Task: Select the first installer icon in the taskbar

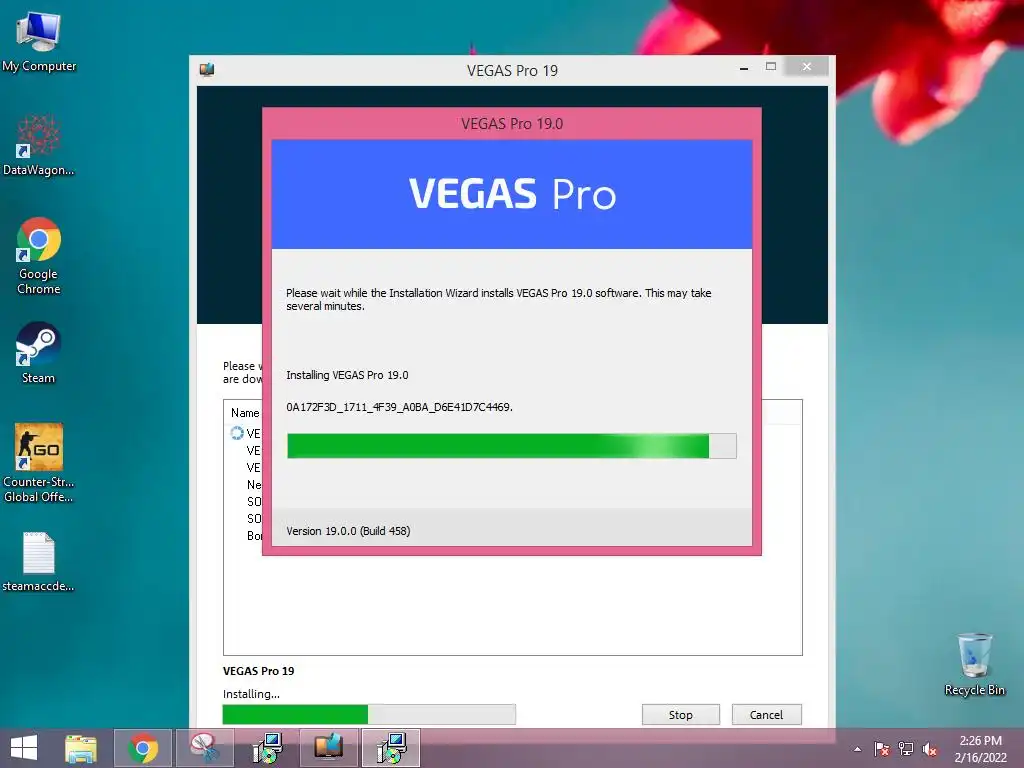Action: (x=267, y=748)
